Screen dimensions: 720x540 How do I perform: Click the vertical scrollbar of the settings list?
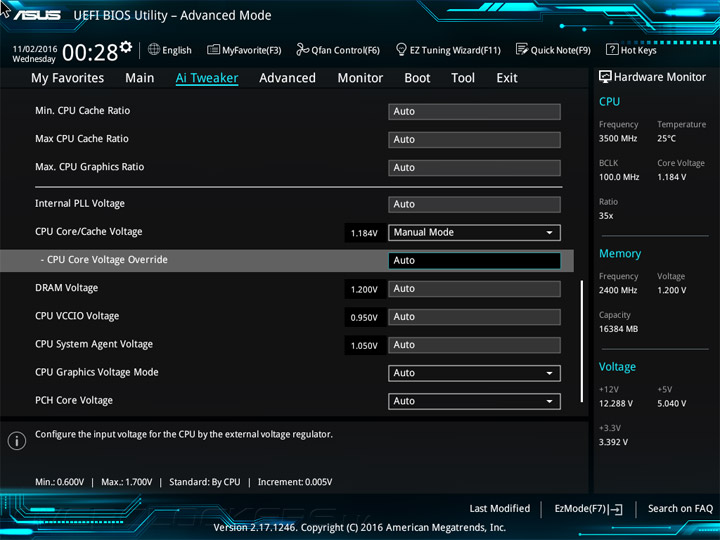pyautogui.click(x=582, y=342)
